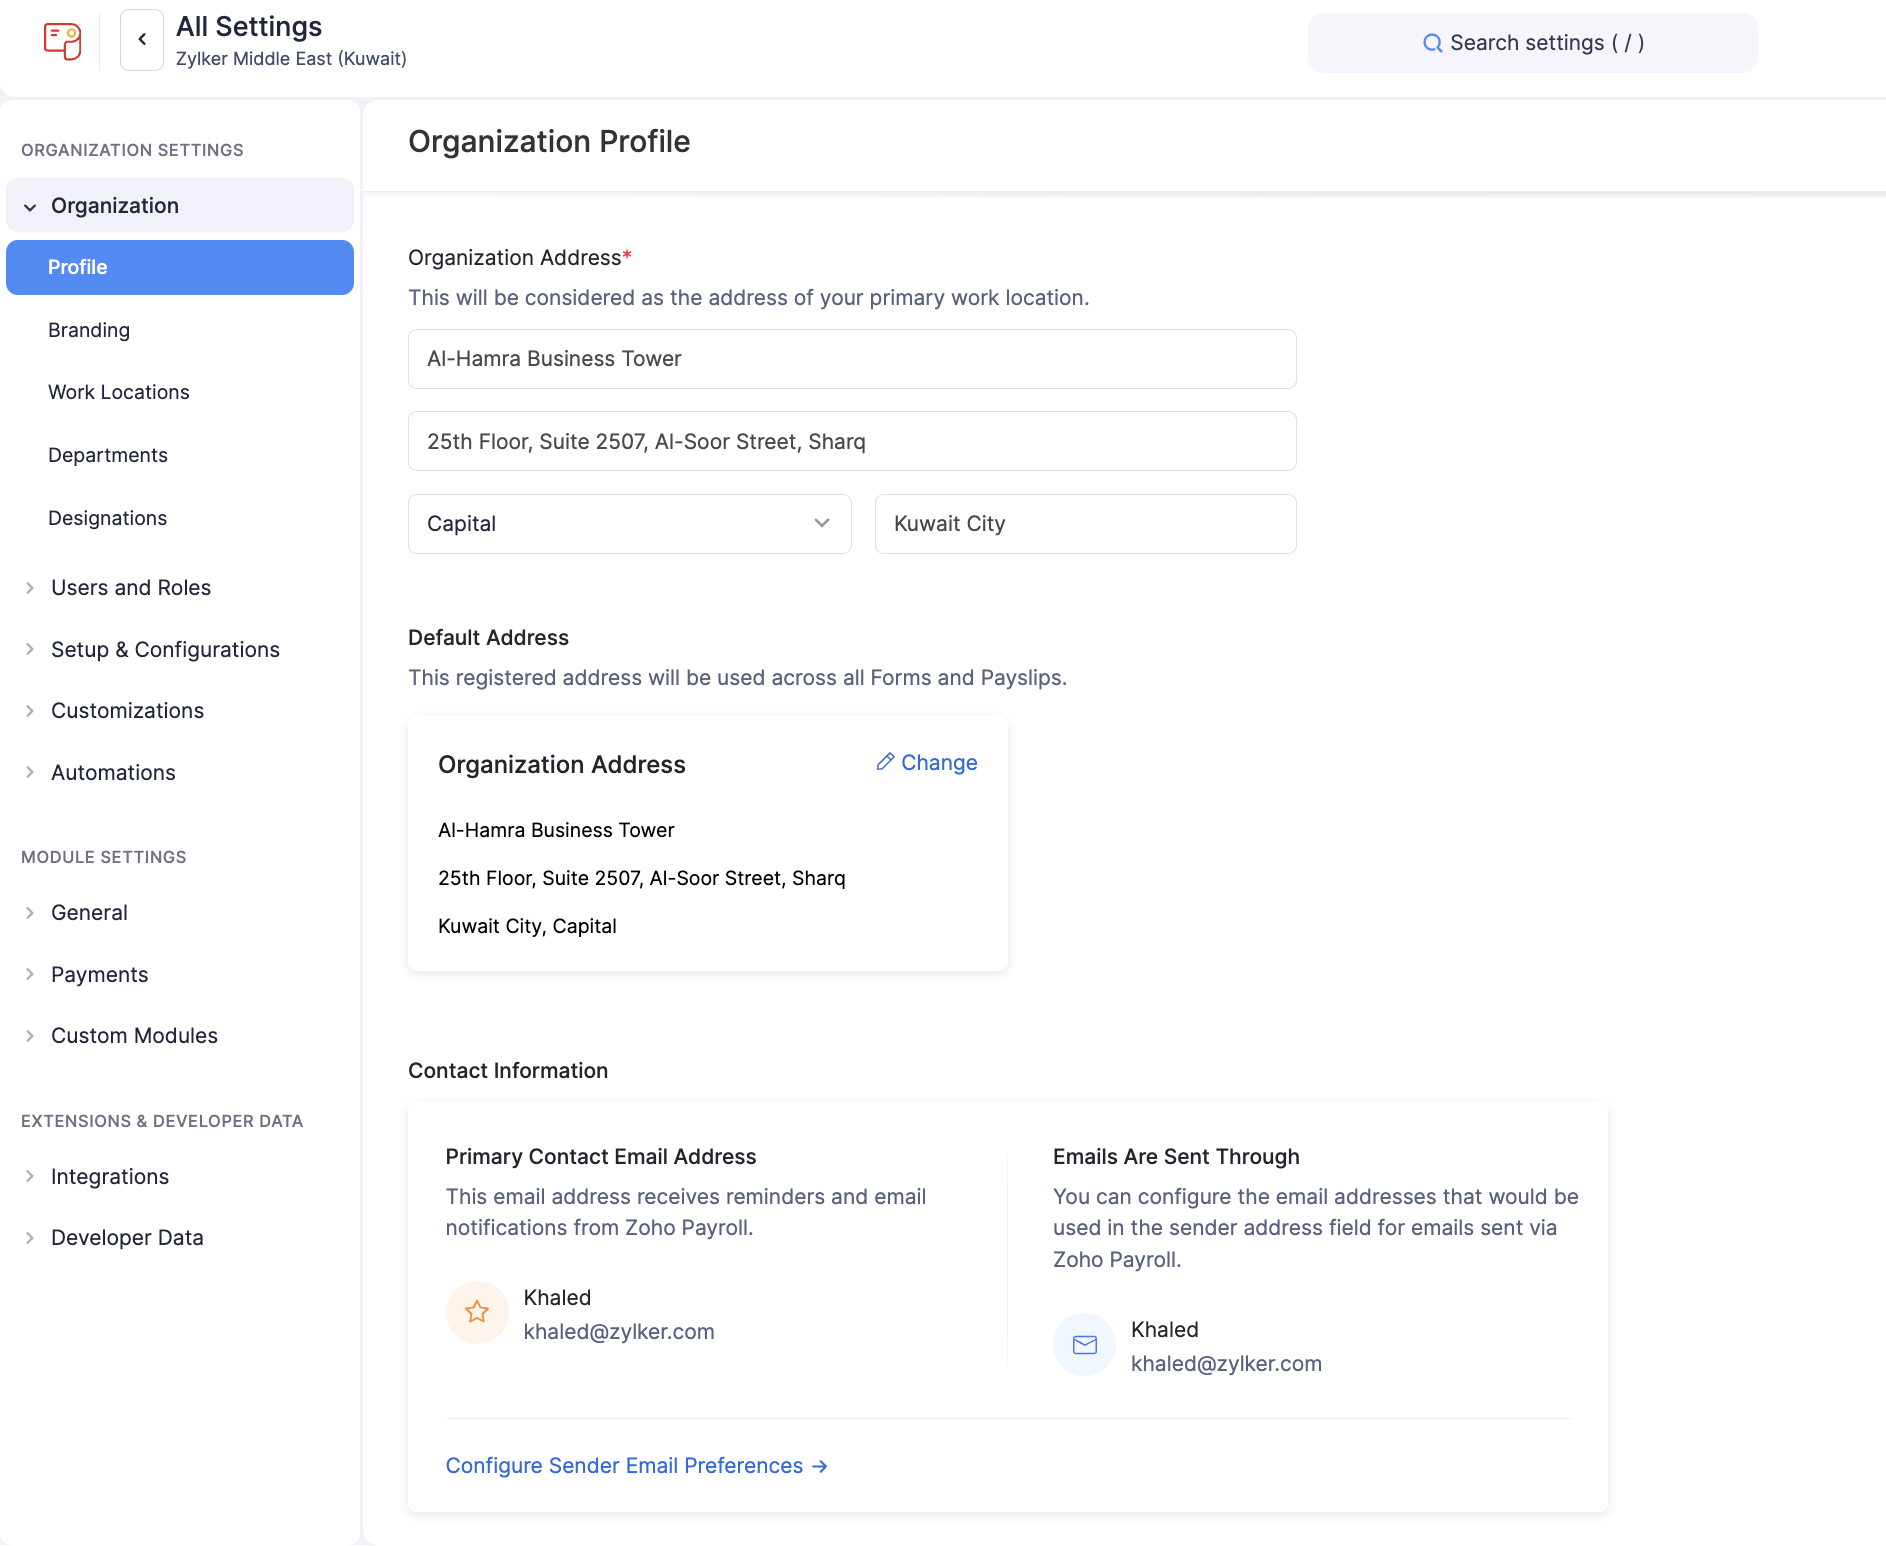Collapse the Organization section

[x=30, y=206]
